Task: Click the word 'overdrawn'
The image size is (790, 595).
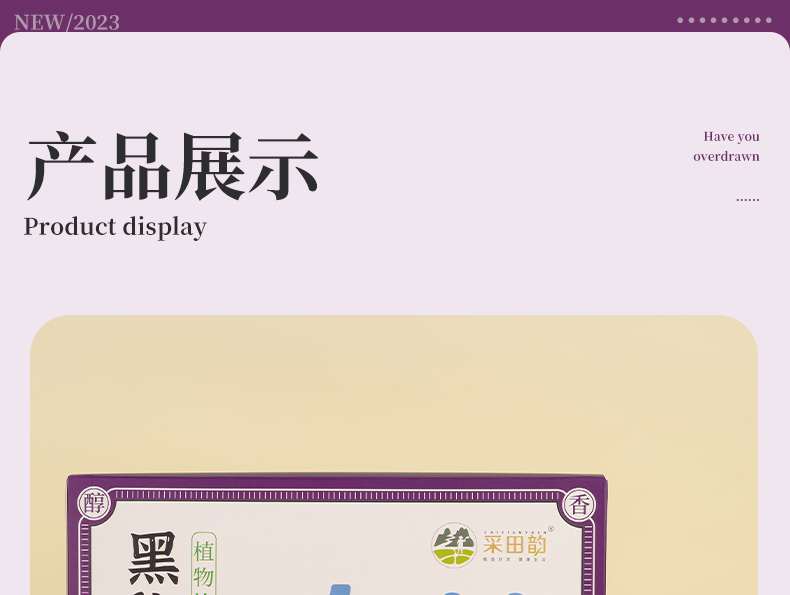Action: pyautogui.click(x=726, y=157)
